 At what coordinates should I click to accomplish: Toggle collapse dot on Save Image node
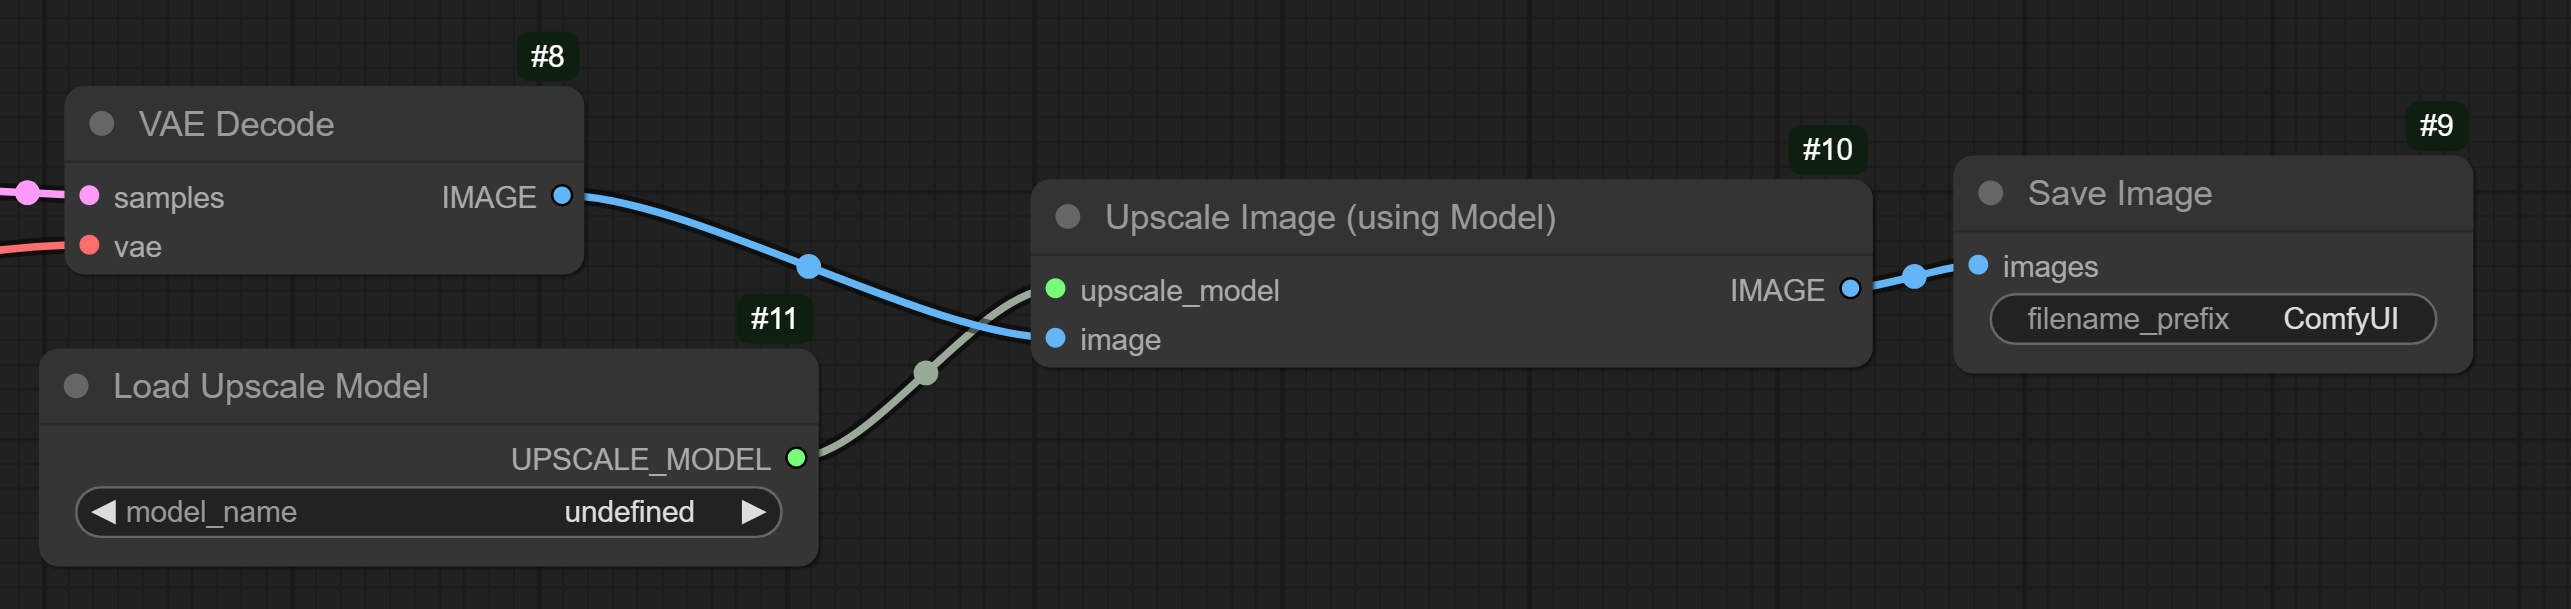[x=1990, y=193]
